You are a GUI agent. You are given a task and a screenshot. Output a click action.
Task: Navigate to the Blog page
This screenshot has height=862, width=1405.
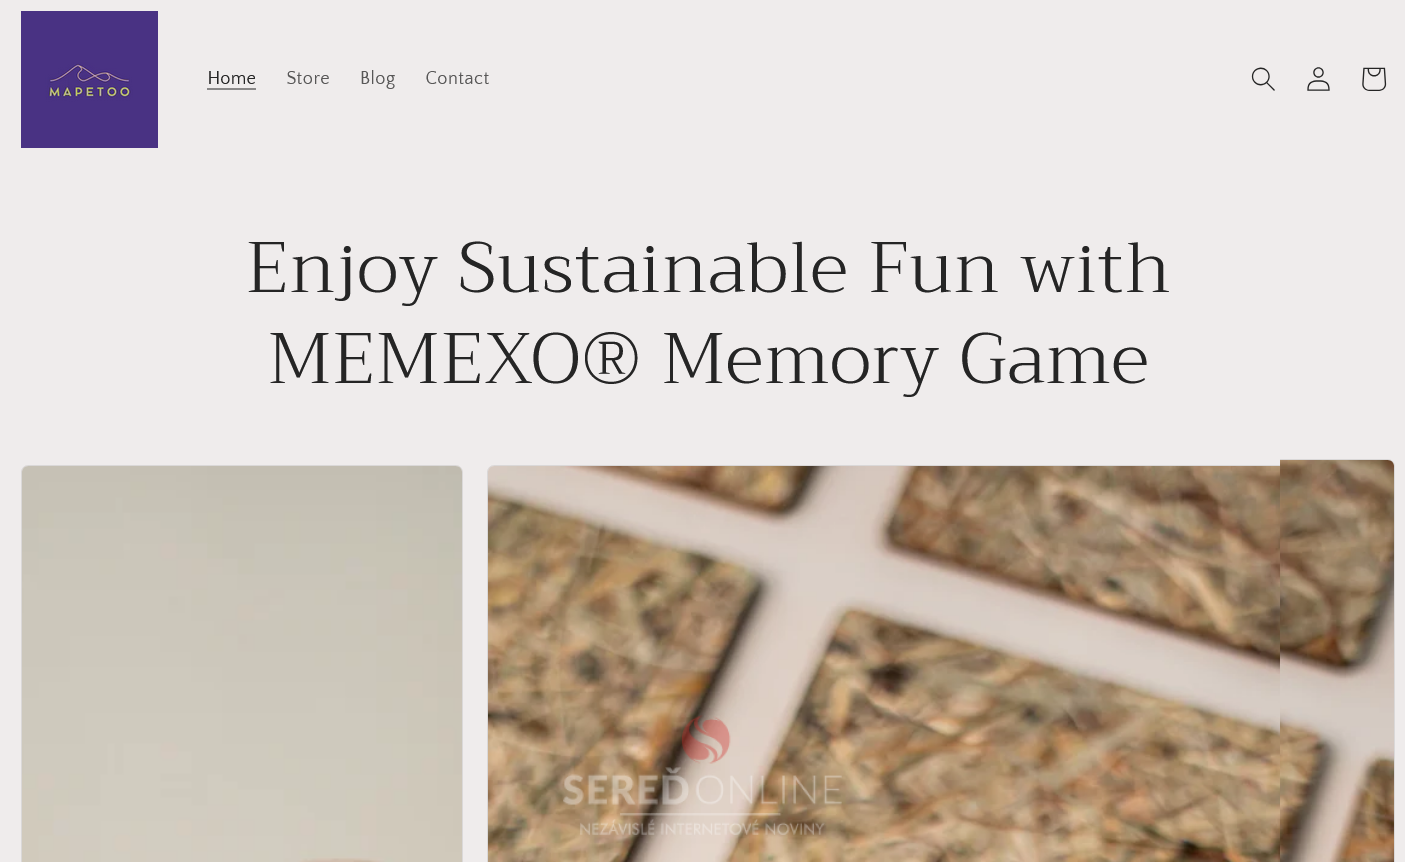[377, 78]
